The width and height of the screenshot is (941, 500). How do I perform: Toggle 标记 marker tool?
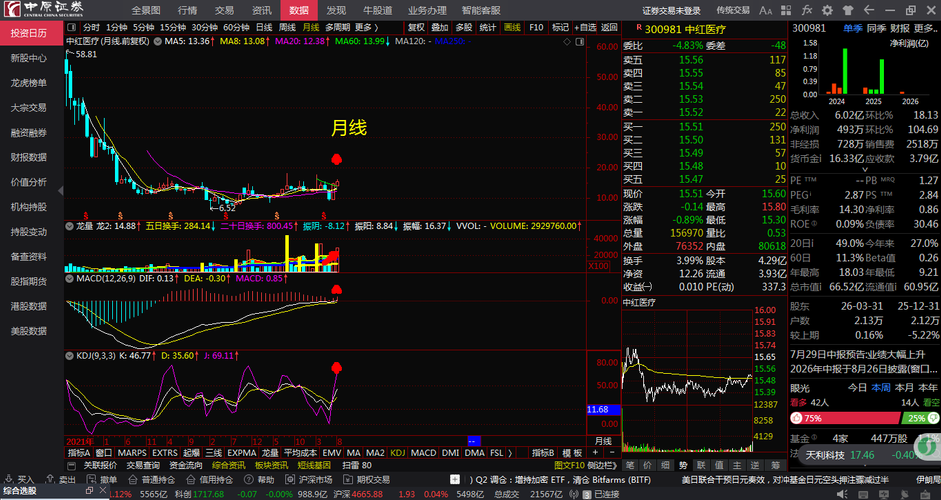pyautogui.click(x=560, y=28)
